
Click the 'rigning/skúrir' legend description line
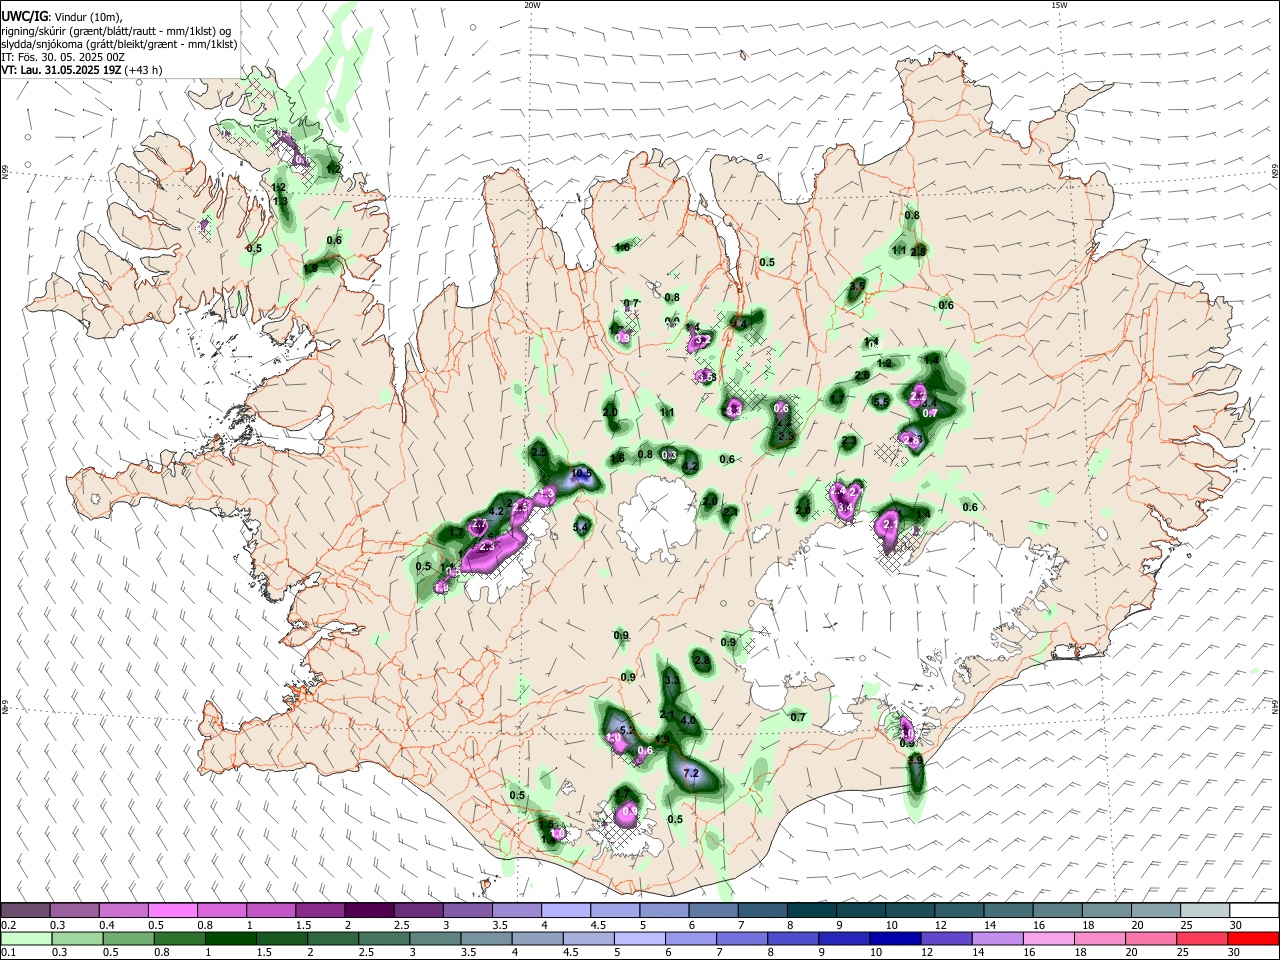[x=117, y=31]
